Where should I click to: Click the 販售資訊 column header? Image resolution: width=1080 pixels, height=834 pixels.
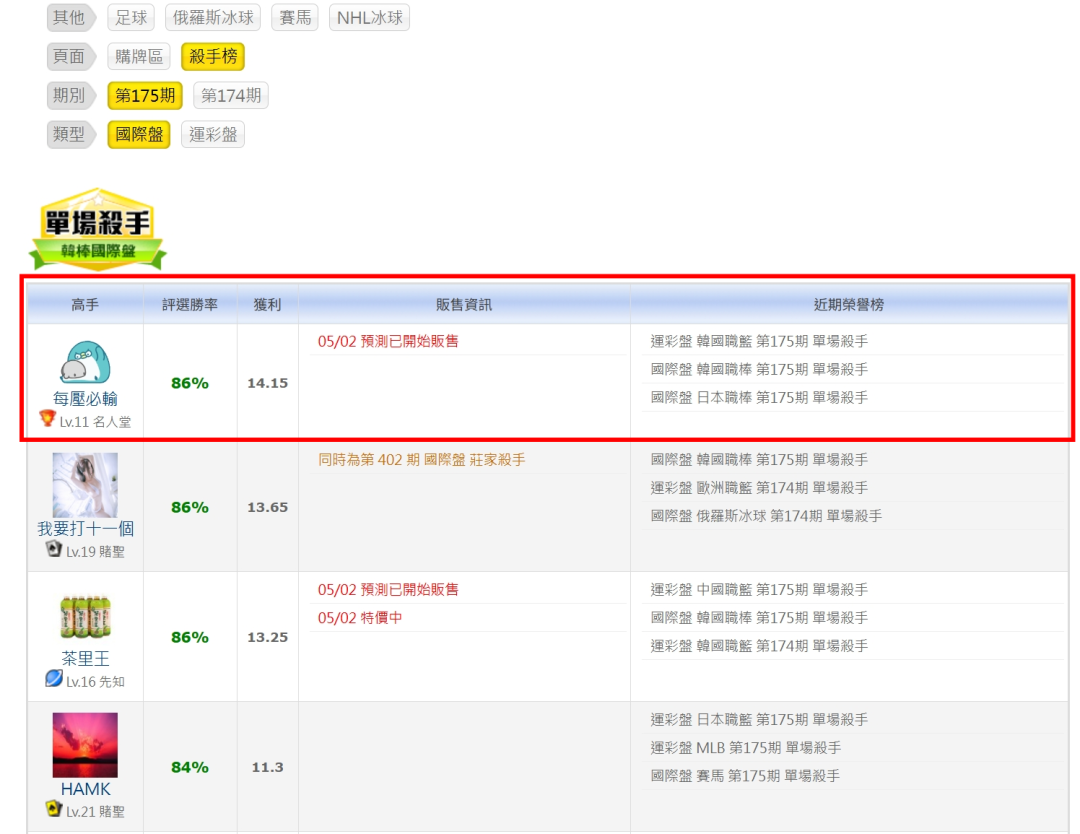(x=464, y=304)
